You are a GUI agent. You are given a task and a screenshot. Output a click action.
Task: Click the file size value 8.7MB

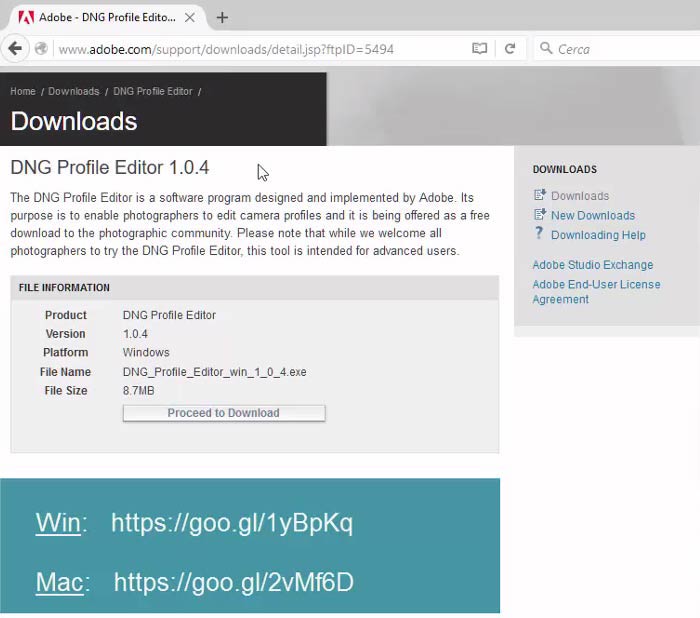tap(138, 391)
